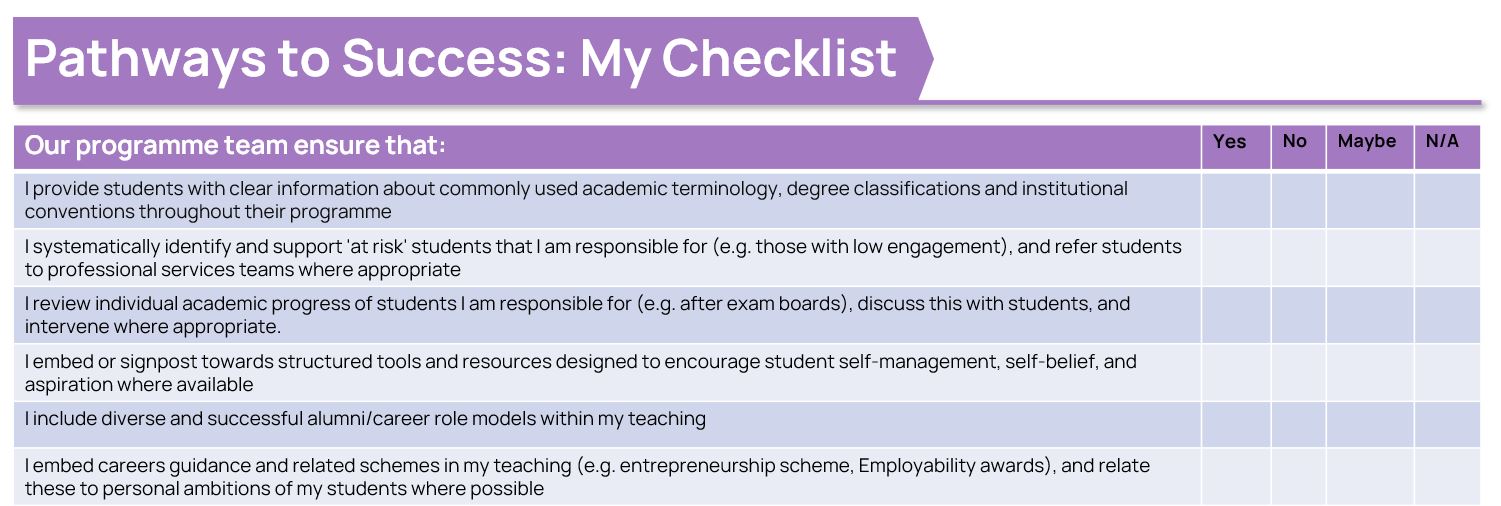Tick No for reviewing individual academic progress
1501x506 pixels.
[1298, 315]
